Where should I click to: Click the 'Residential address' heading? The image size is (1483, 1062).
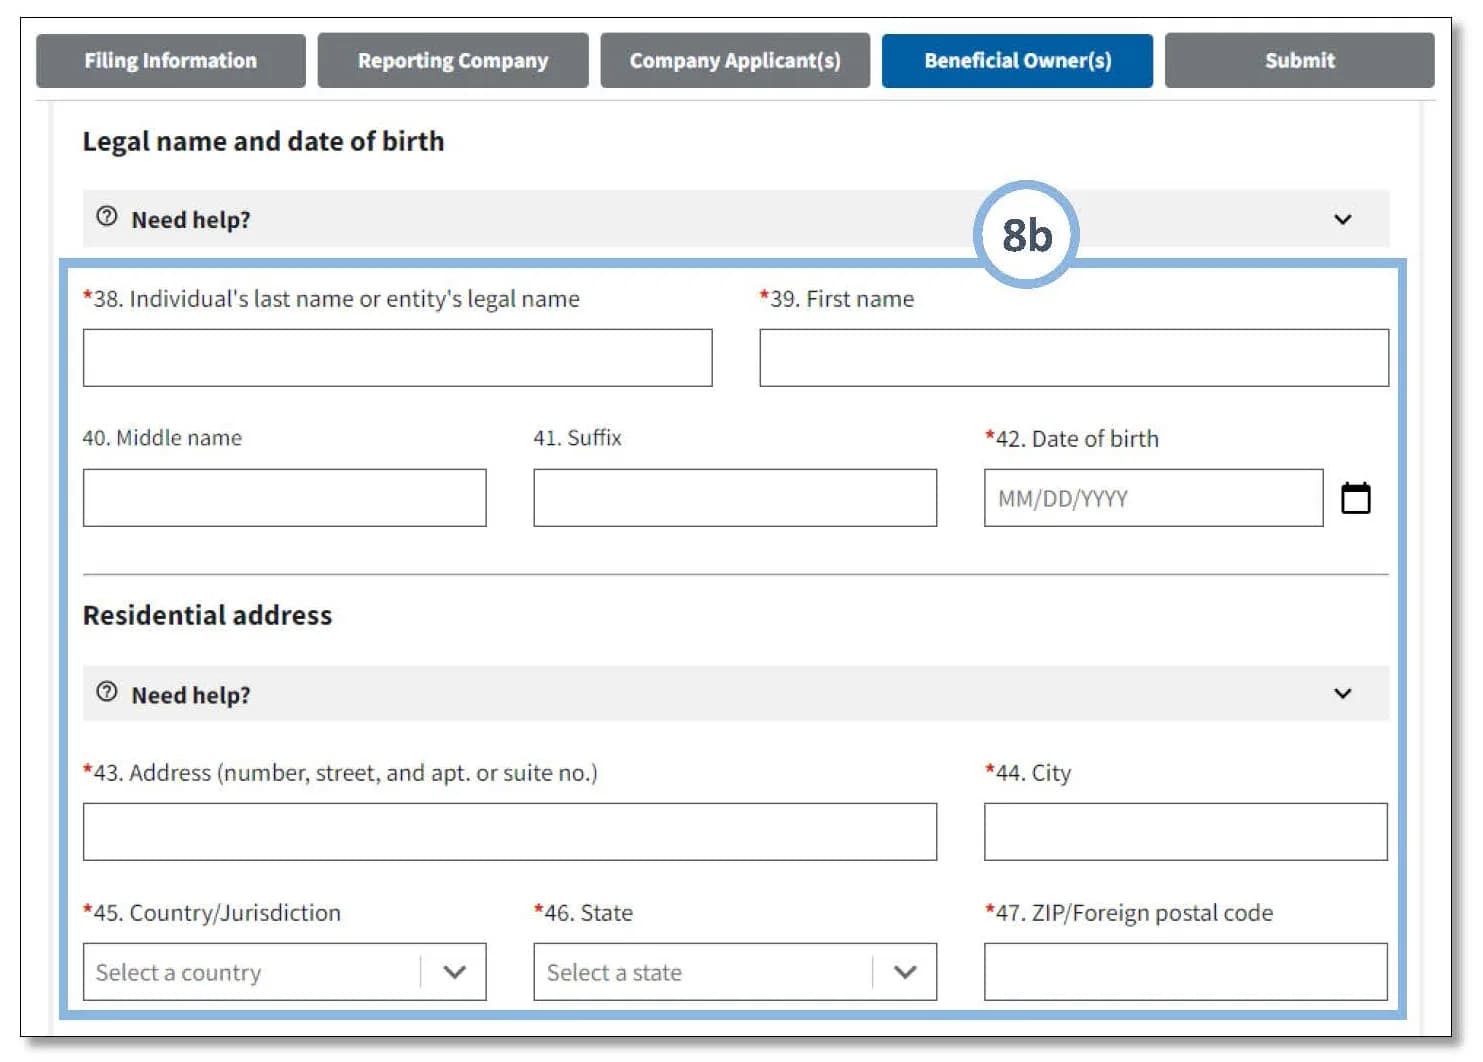(207, 615)
